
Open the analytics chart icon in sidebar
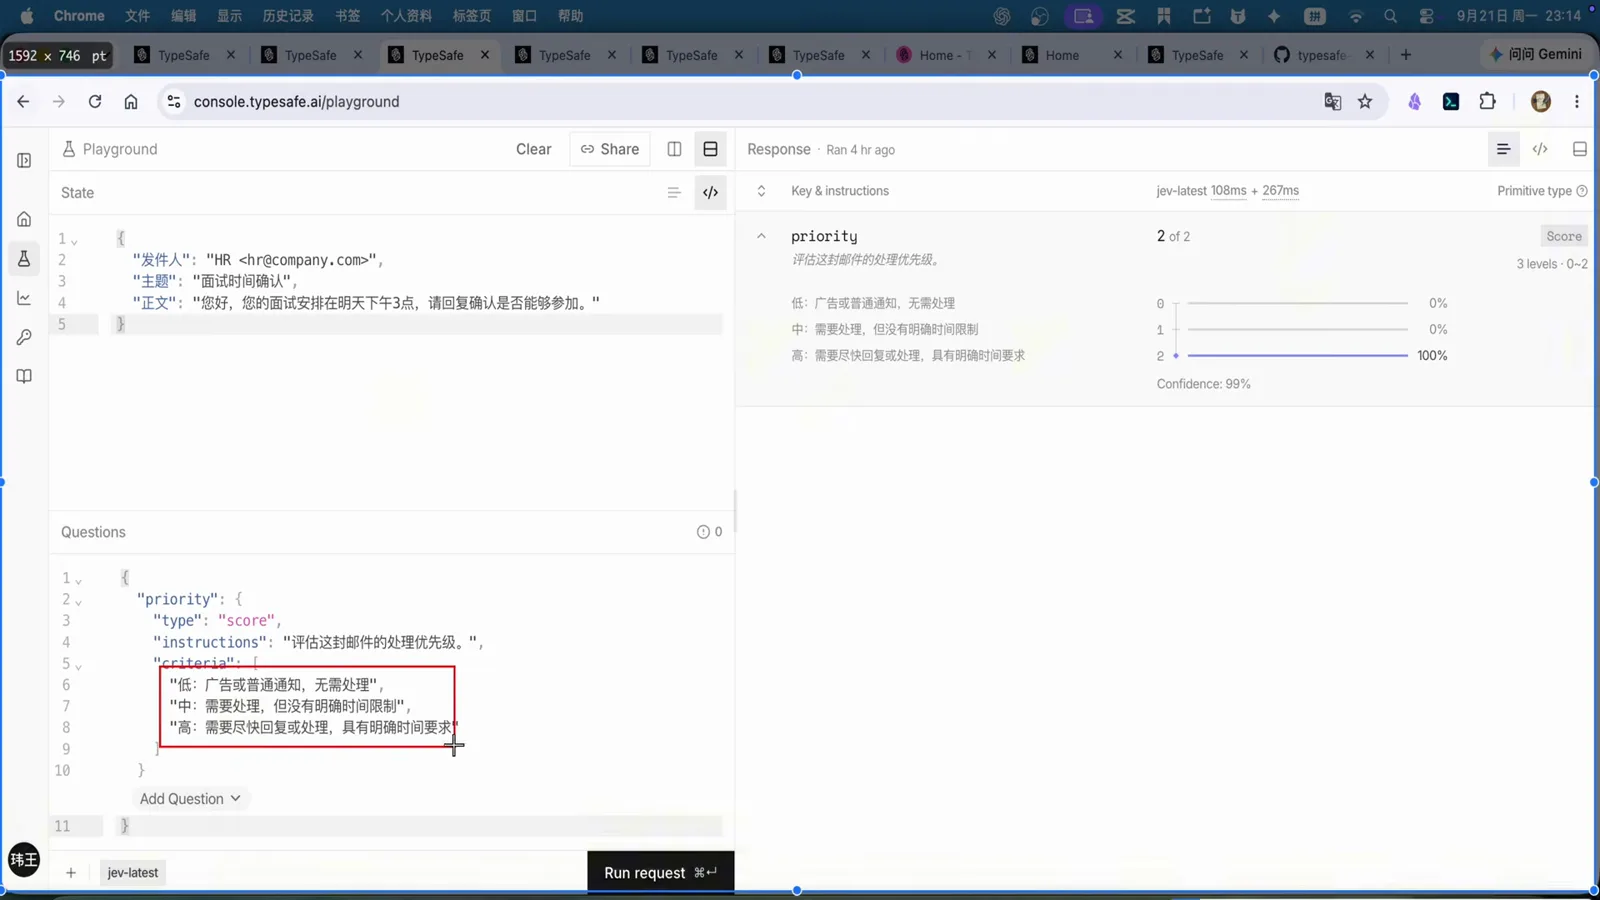pyautogui.click(x=24, y=298)
